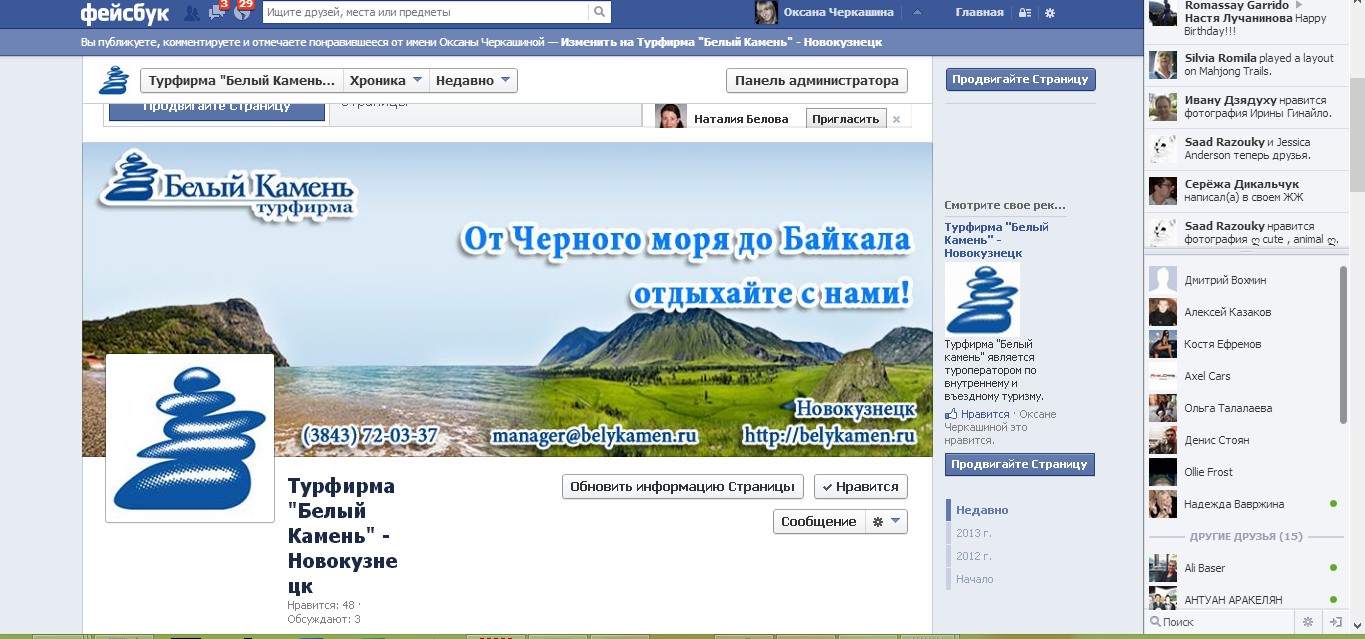Click page logo icon beside page name dropdown
Screen dimensions: 1365x639
click(114, 81)
